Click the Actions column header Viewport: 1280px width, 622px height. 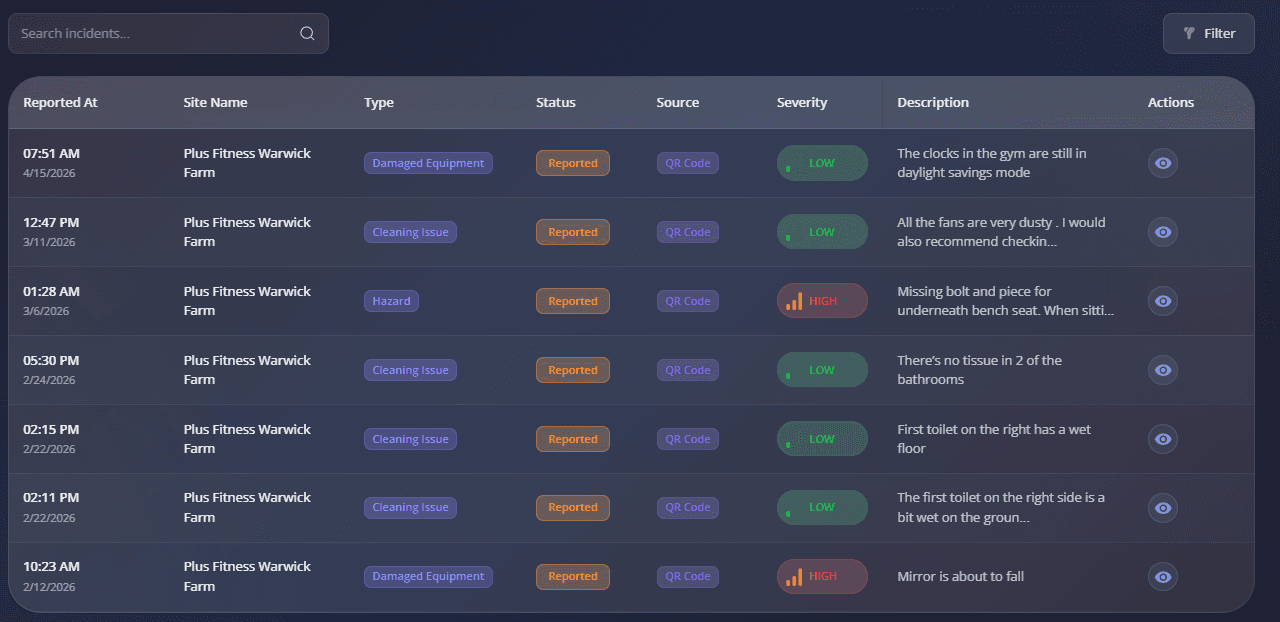[1171, 102]
